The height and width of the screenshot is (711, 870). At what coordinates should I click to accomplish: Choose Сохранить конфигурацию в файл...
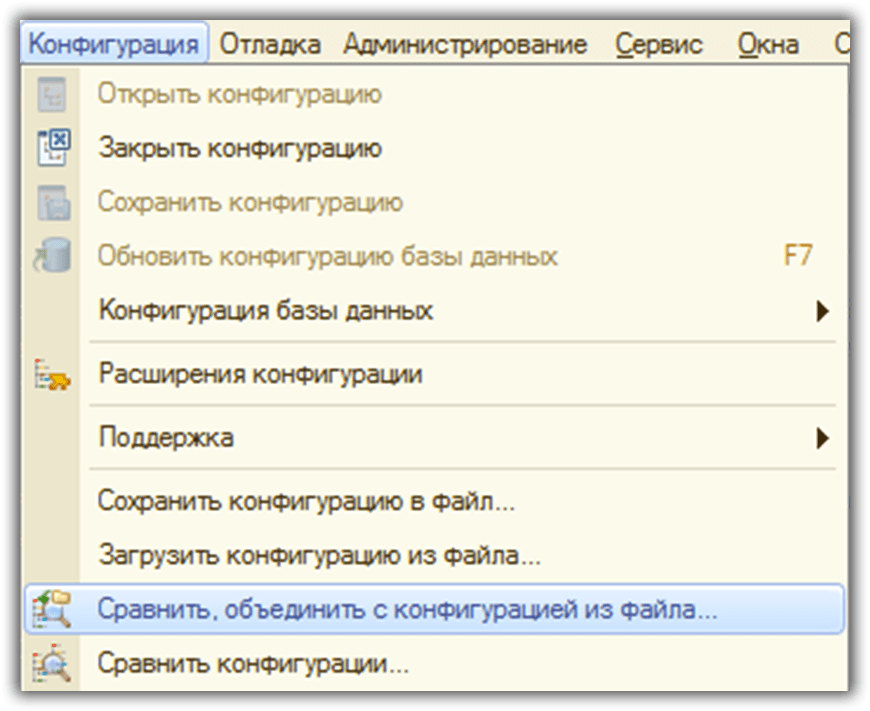pos(306,501)
